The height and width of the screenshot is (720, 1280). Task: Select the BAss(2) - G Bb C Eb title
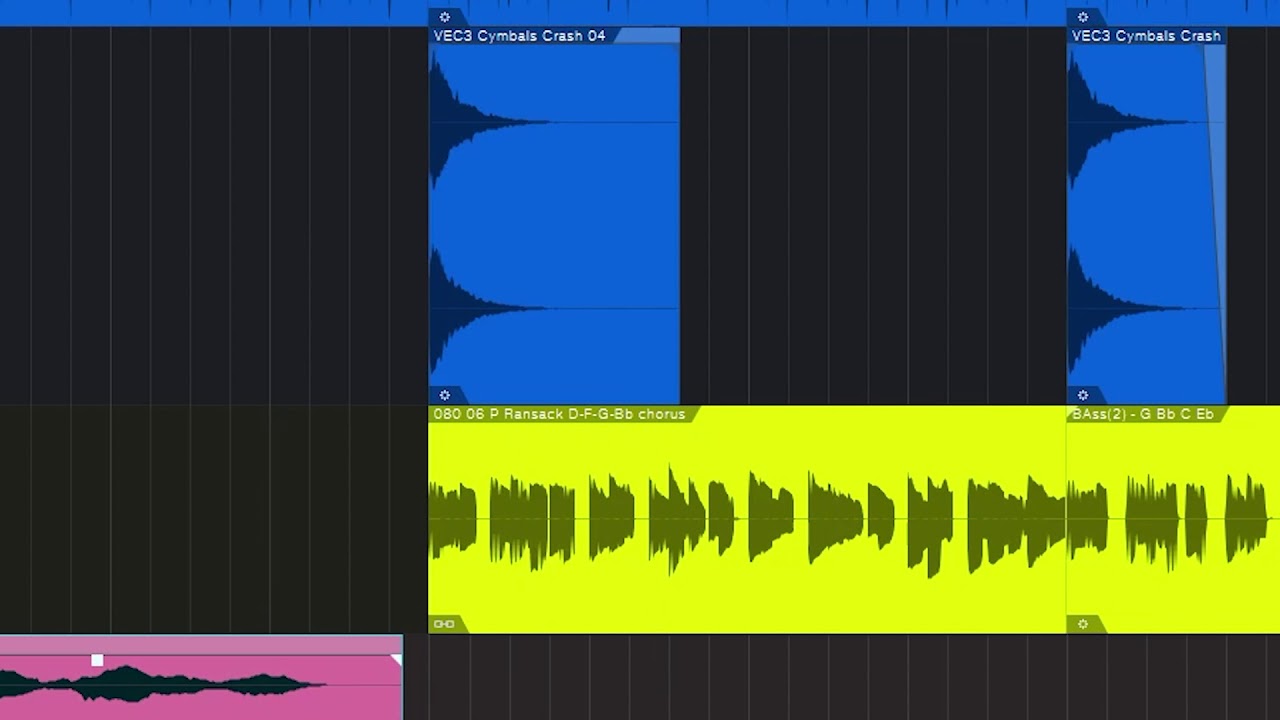tap(1142, 414)
